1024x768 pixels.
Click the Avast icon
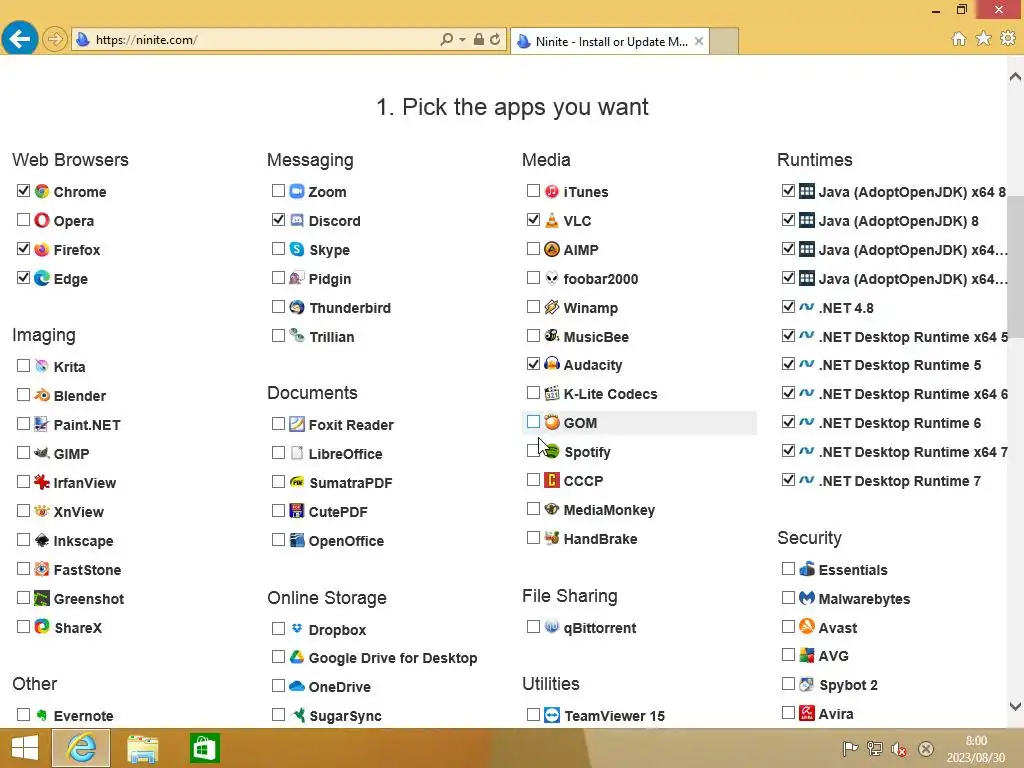click(x=807, y=627)
